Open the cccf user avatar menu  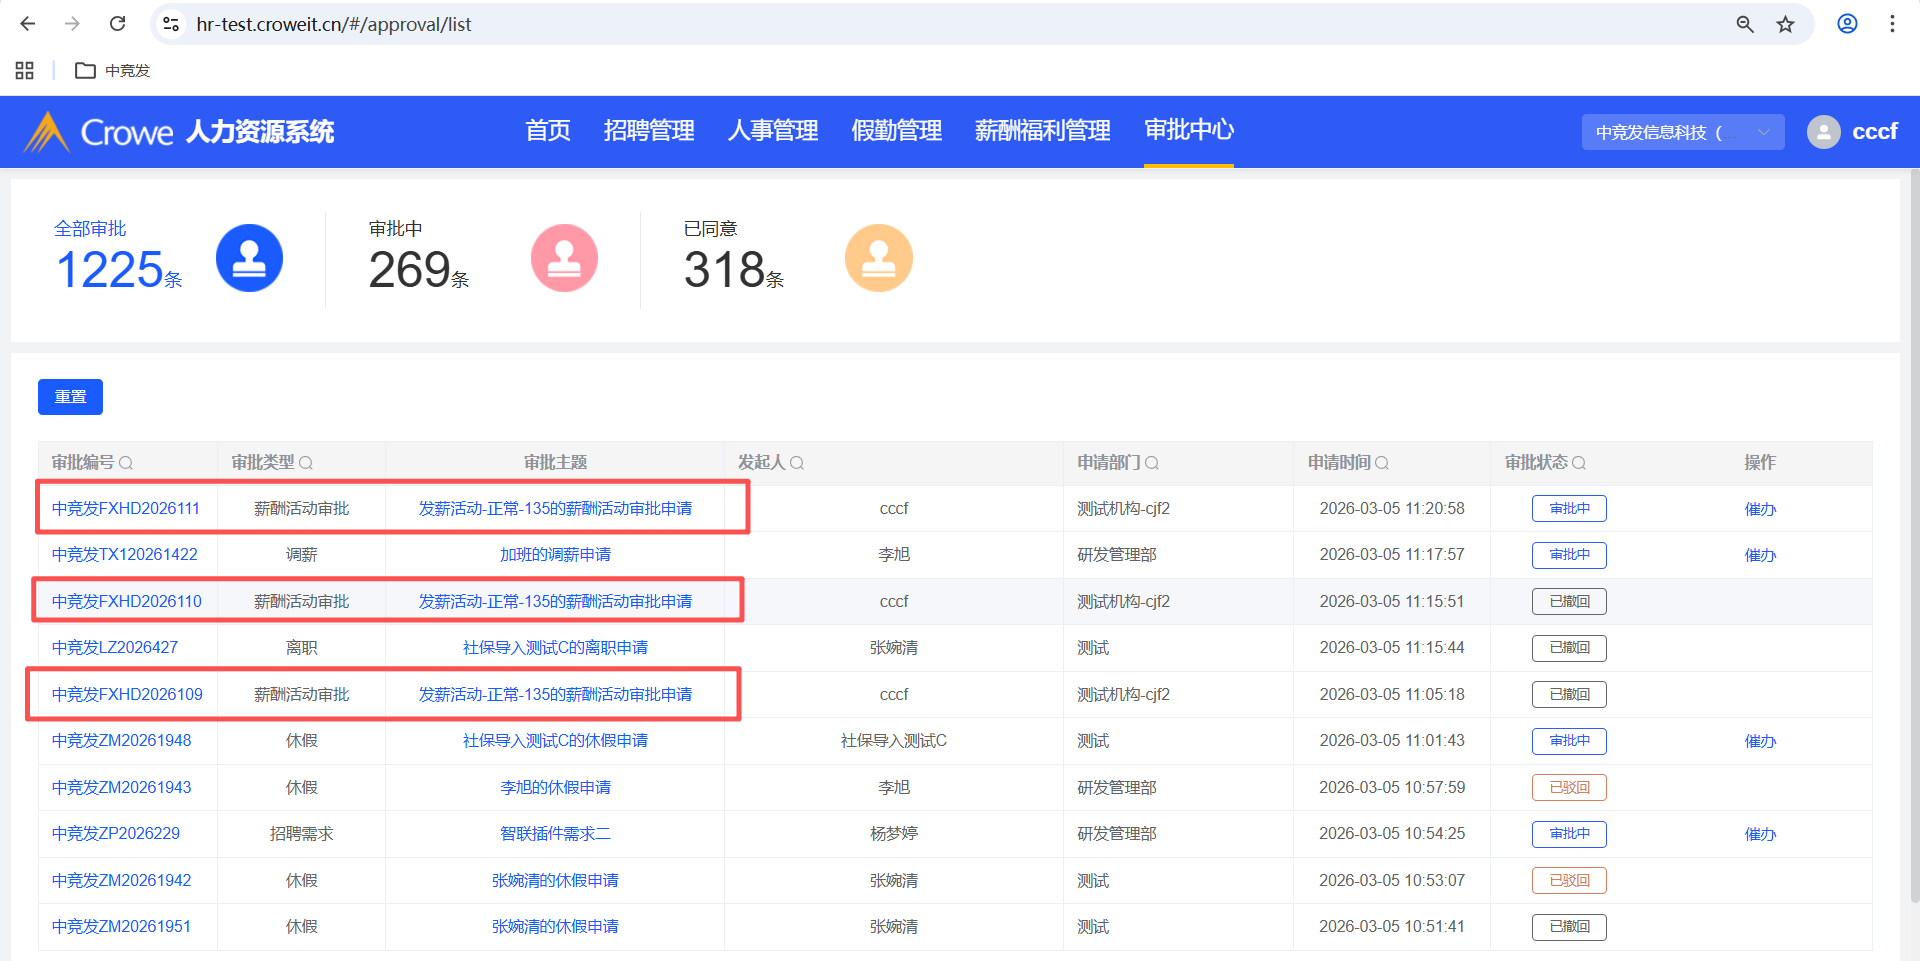(x=1823, y=132)
